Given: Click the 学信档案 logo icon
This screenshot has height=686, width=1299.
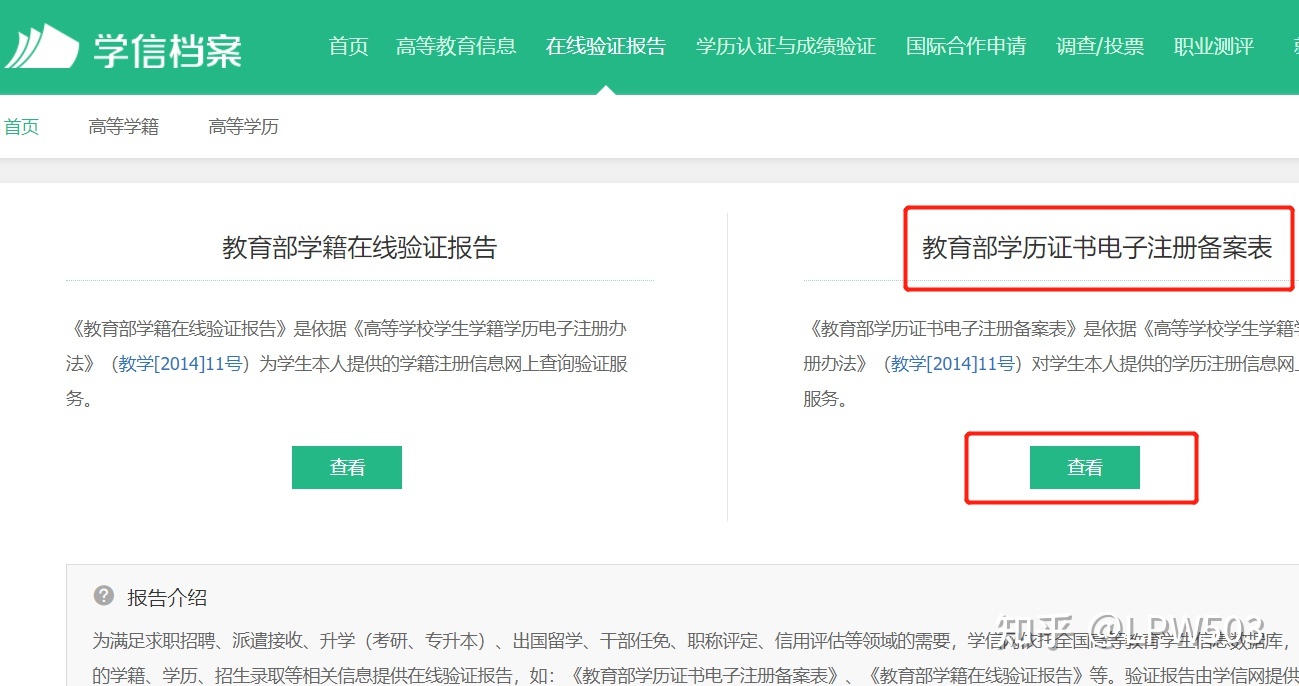Looking at the screenshot, I should coord(41,46).
